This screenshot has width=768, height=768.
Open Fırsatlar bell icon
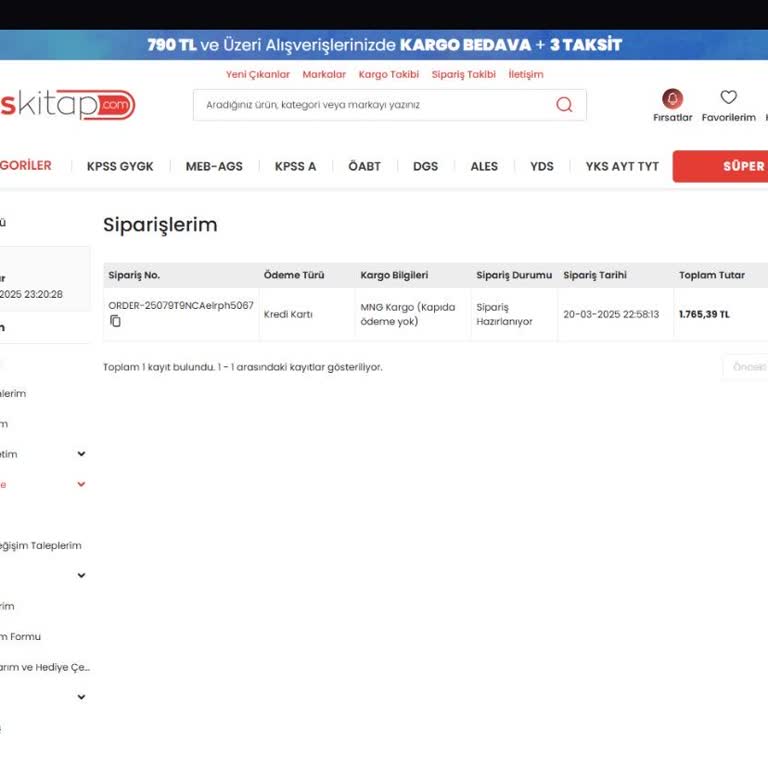(x=672, y=98)
